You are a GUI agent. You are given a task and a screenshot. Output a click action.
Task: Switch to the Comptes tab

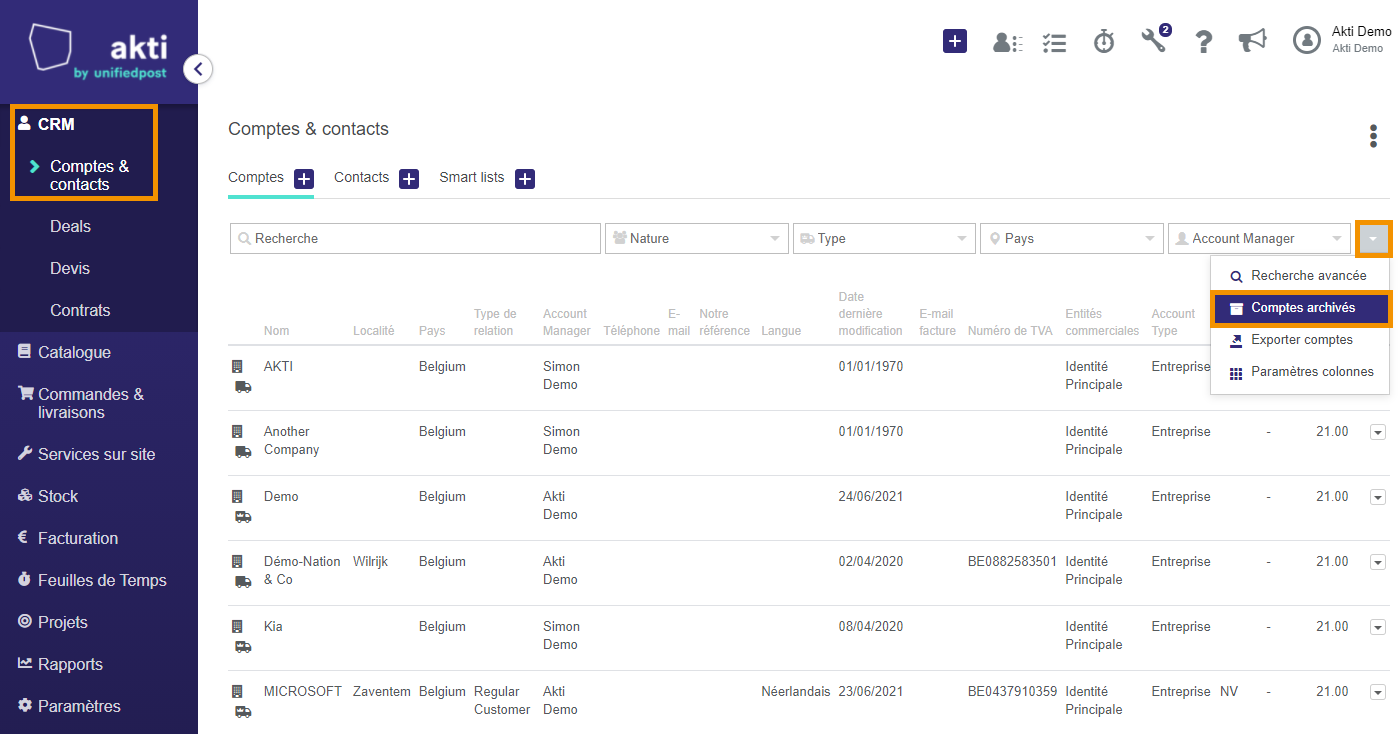[x=256, y=177]
